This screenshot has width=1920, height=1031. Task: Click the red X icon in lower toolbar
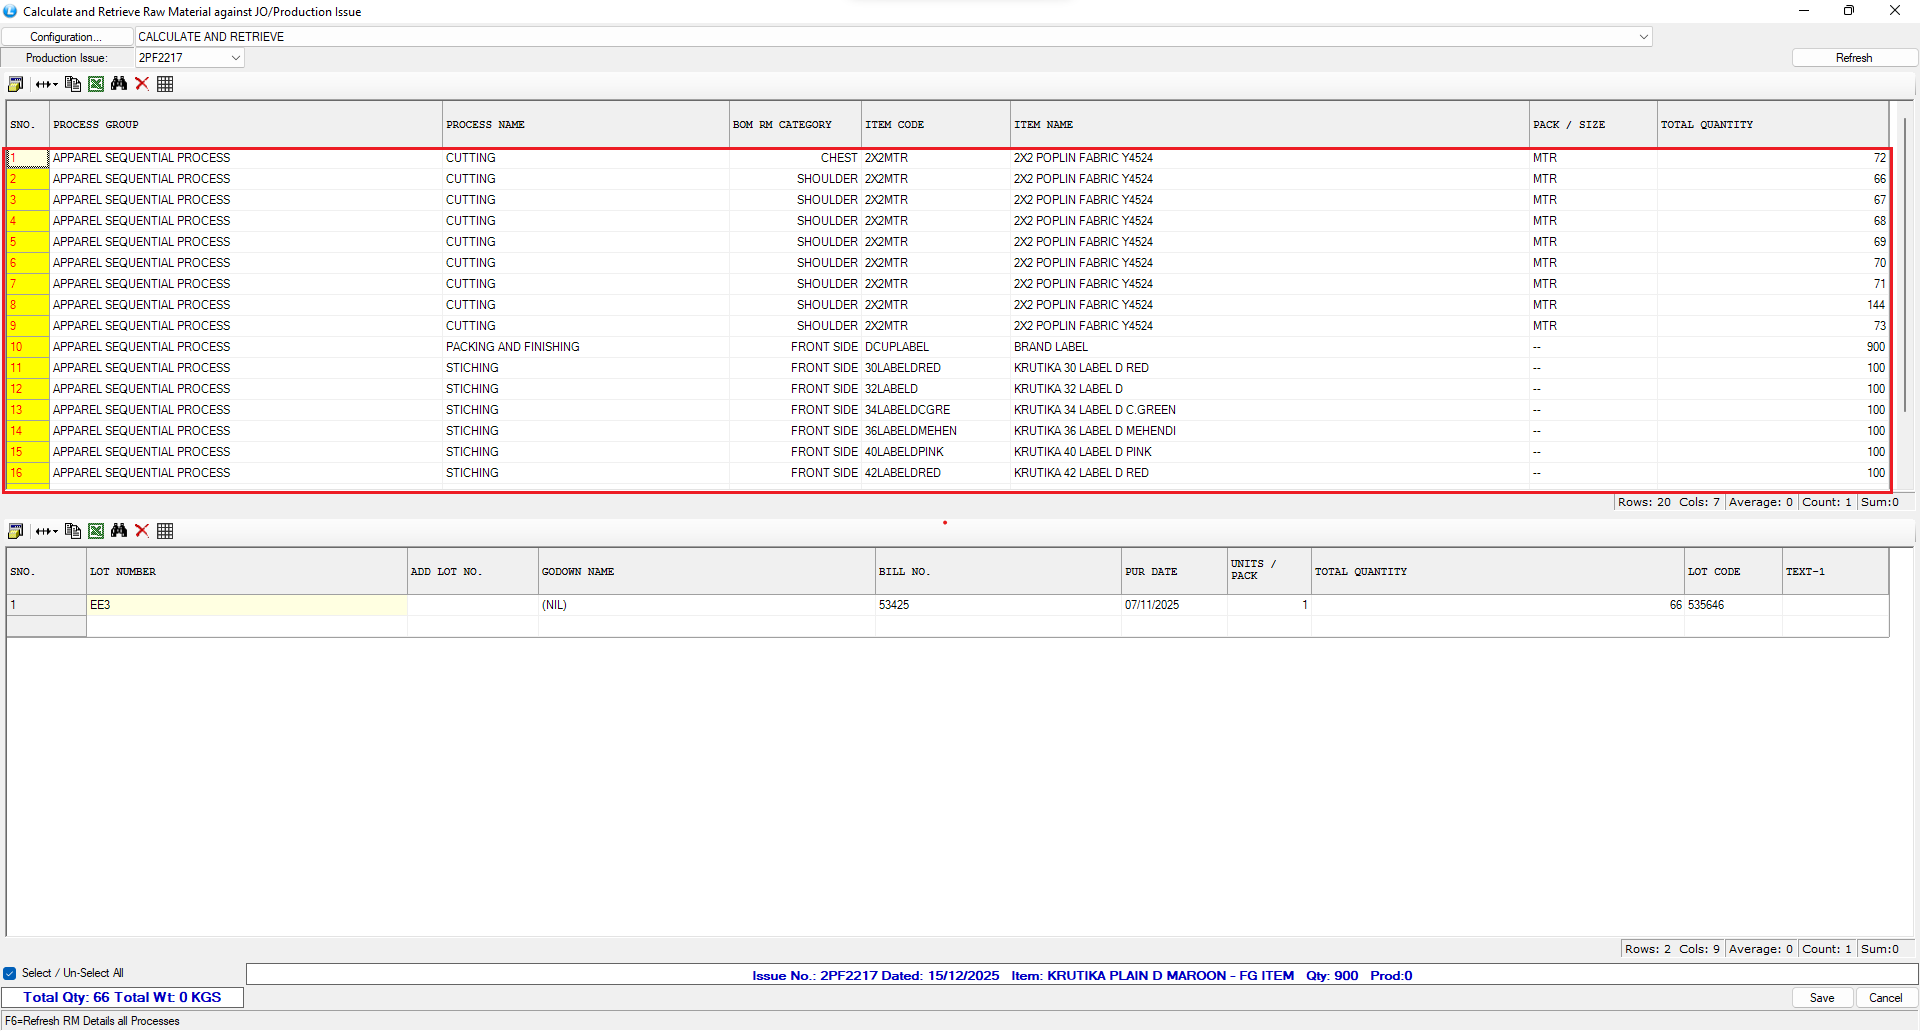142,531
